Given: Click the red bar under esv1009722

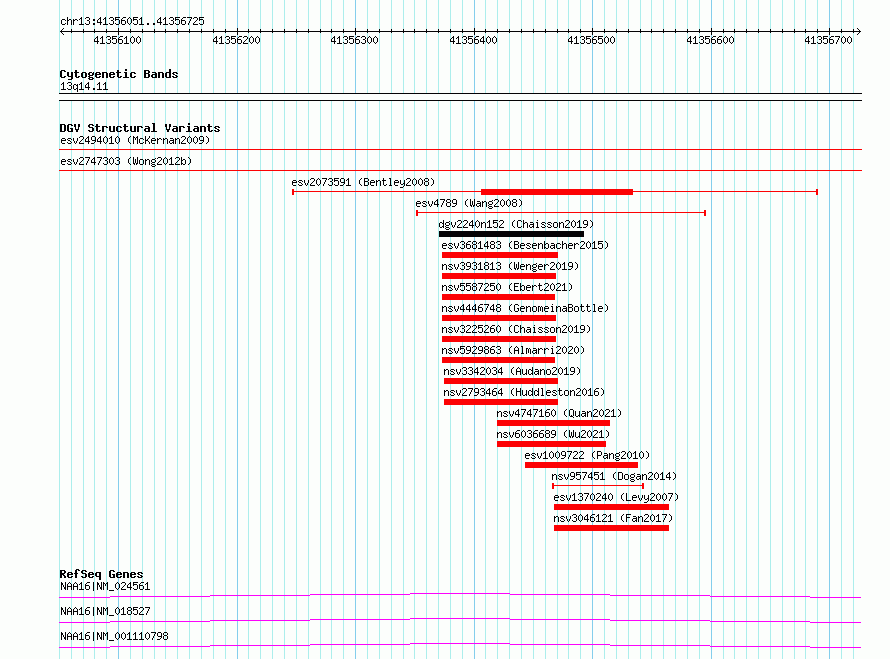Looking at the screenshot, I should pos(581,465).
